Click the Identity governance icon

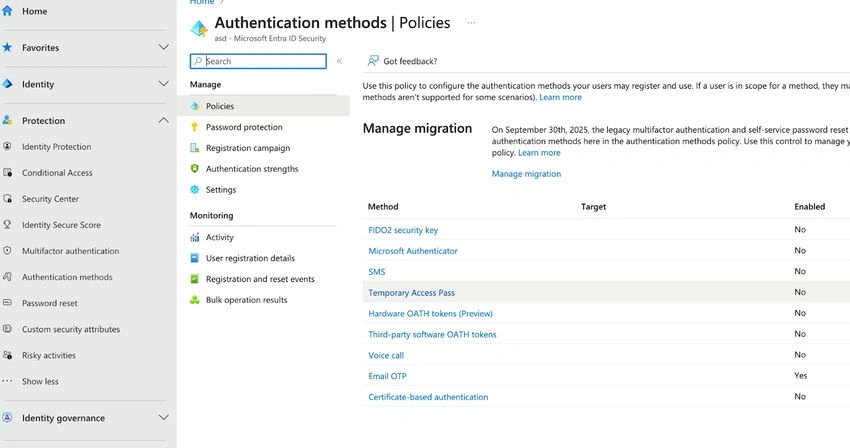tap(7, 418)
